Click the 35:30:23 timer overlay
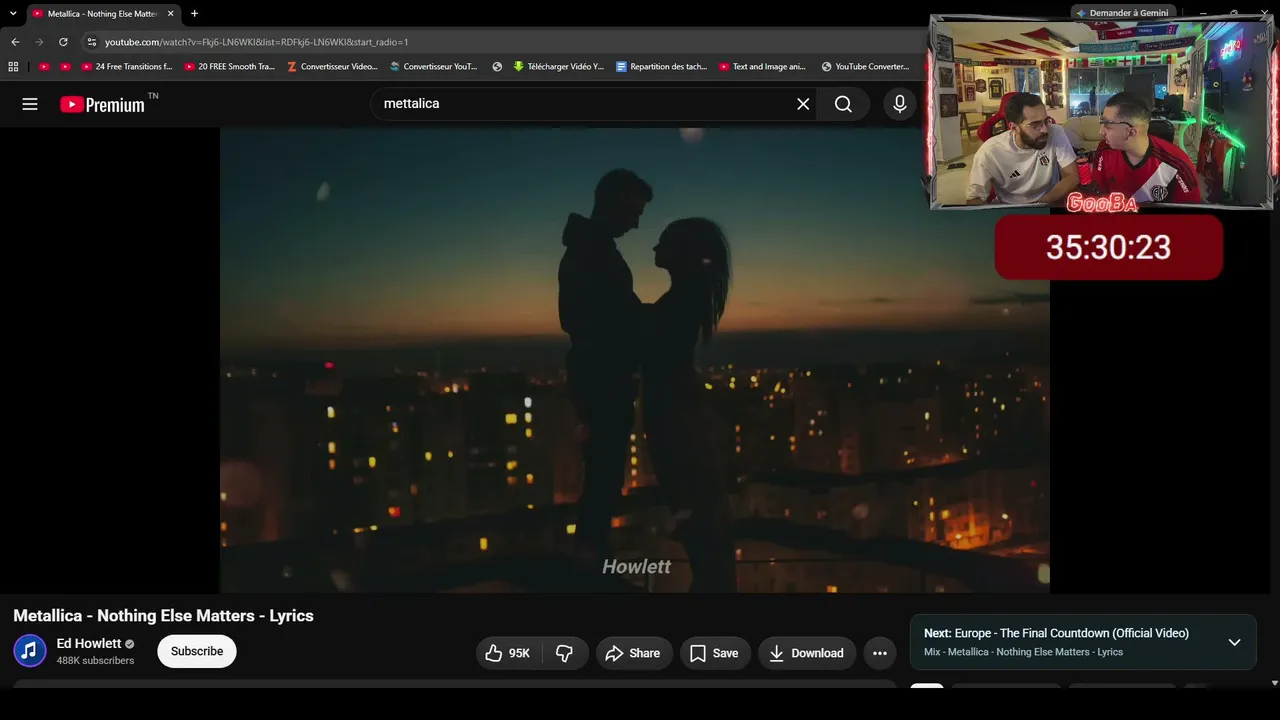The height and width of the screenshot is (720, 1280). 1108,247
